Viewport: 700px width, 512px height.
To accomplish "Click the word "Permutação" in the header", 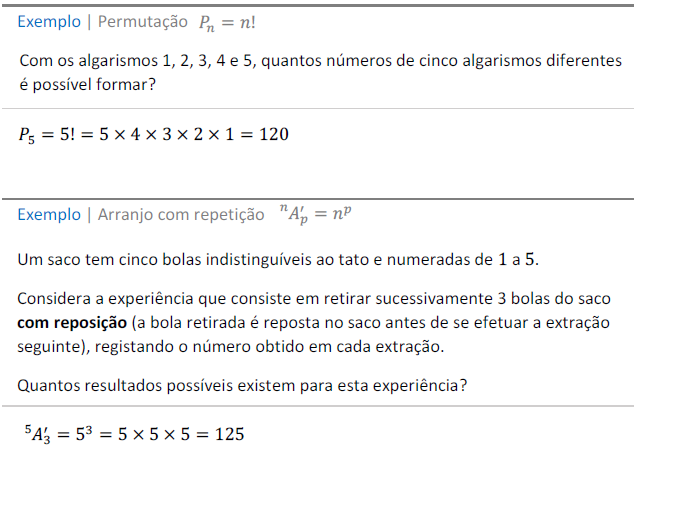I will (143, 21).
